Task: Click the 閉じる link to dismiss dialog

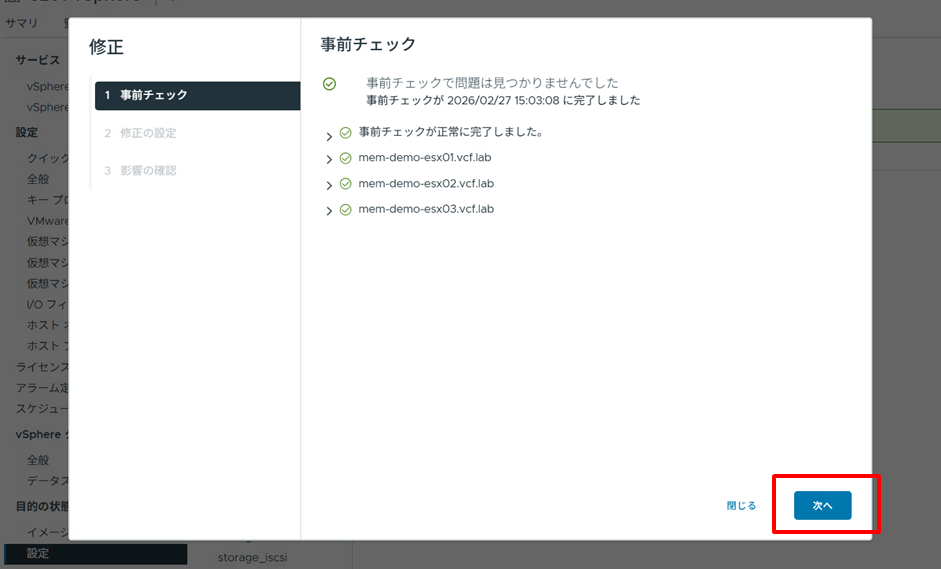Action: pos(741,506)
